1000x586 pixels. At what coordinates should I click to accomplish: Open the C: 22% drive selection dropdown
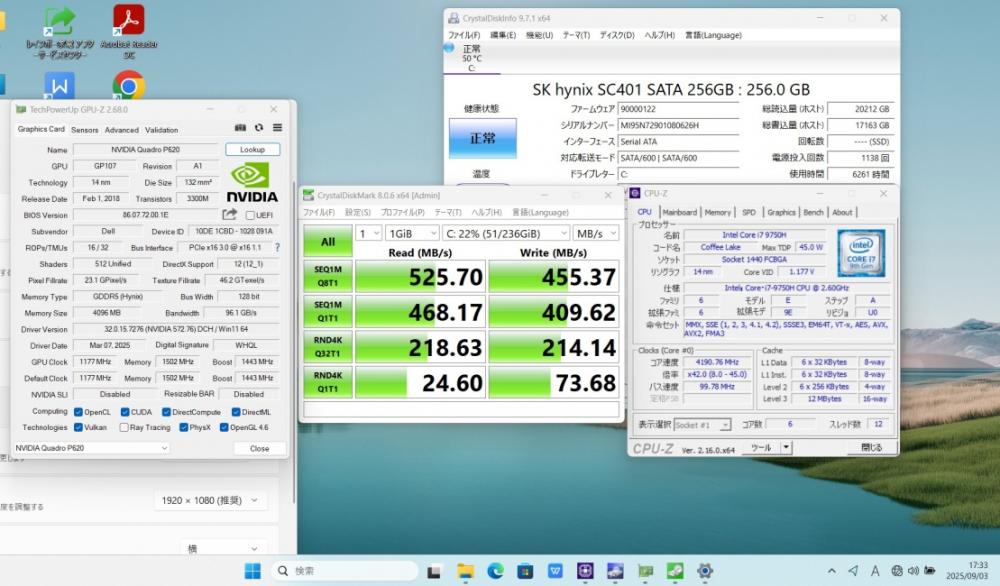[506, 234]
